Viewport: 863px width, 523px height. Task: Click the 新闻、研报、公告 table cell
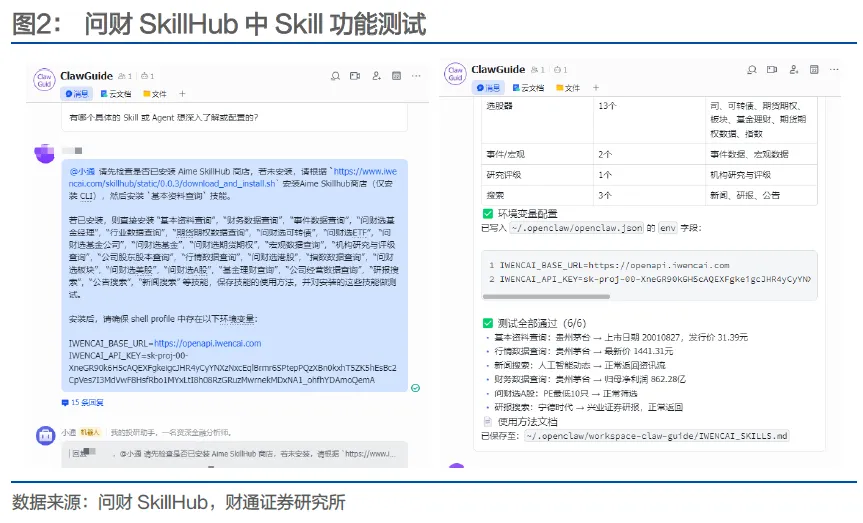point(761,195)
